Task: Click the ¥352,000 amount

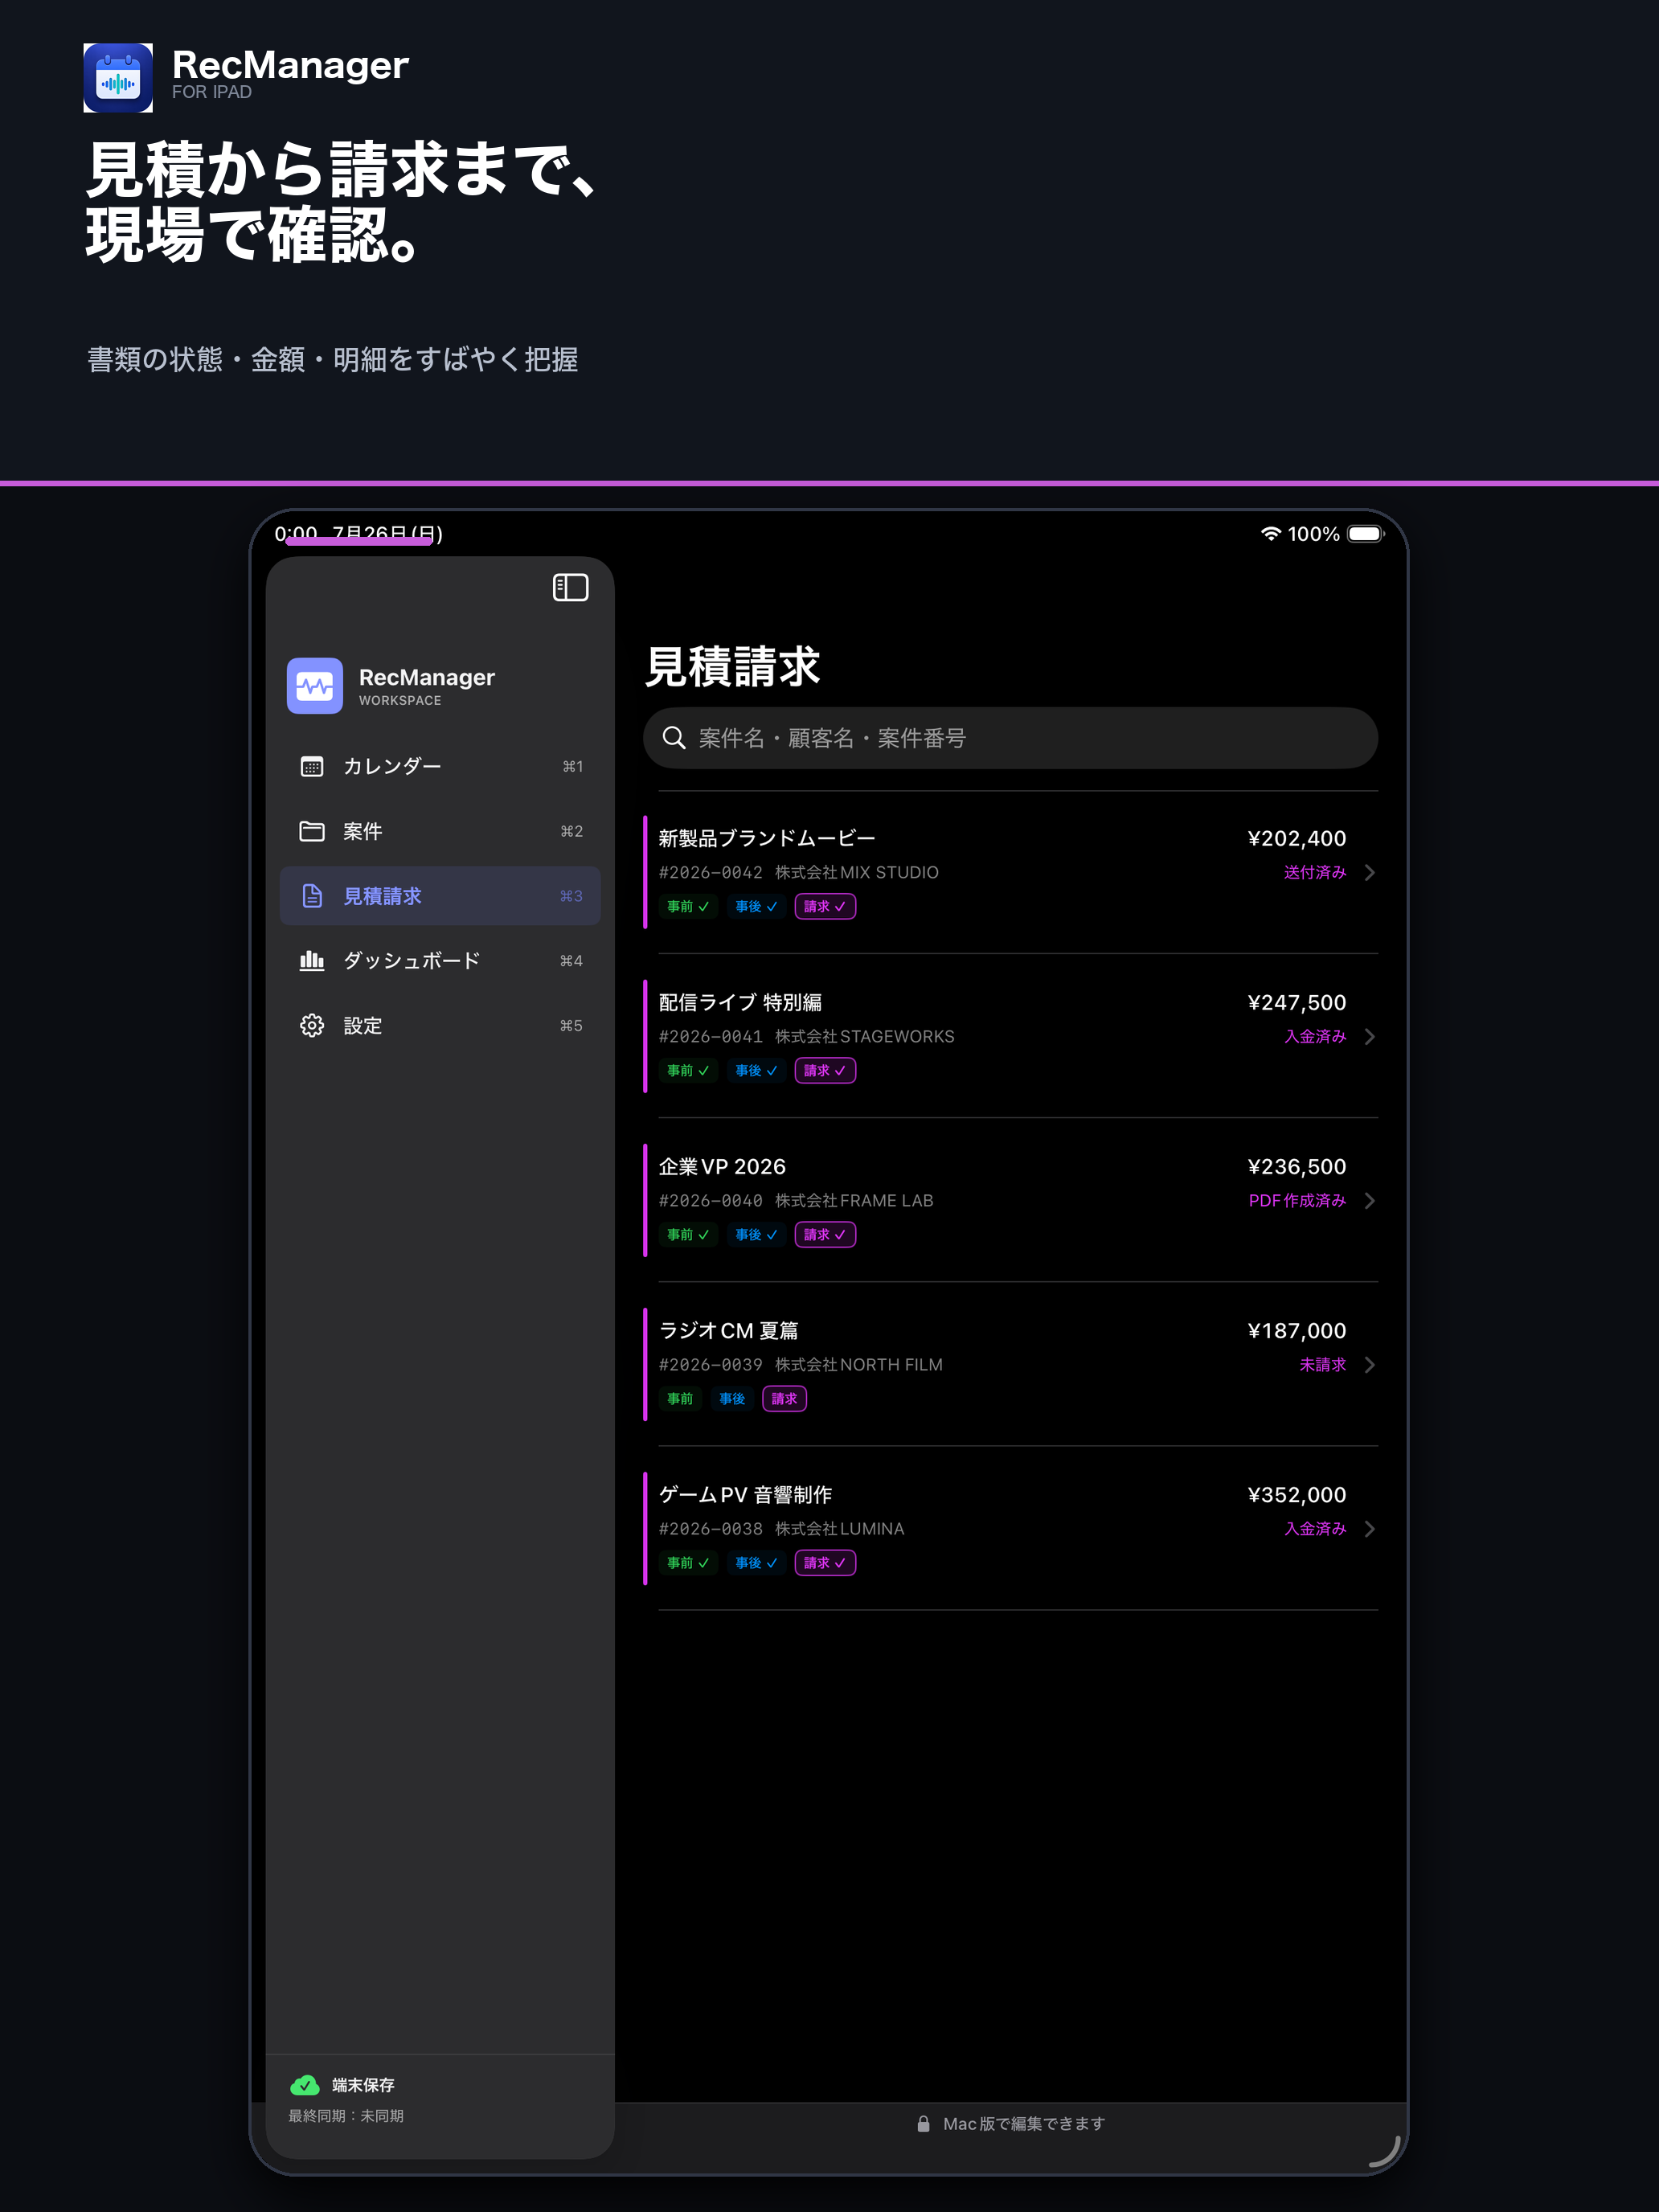Action: (1297, 1494)
